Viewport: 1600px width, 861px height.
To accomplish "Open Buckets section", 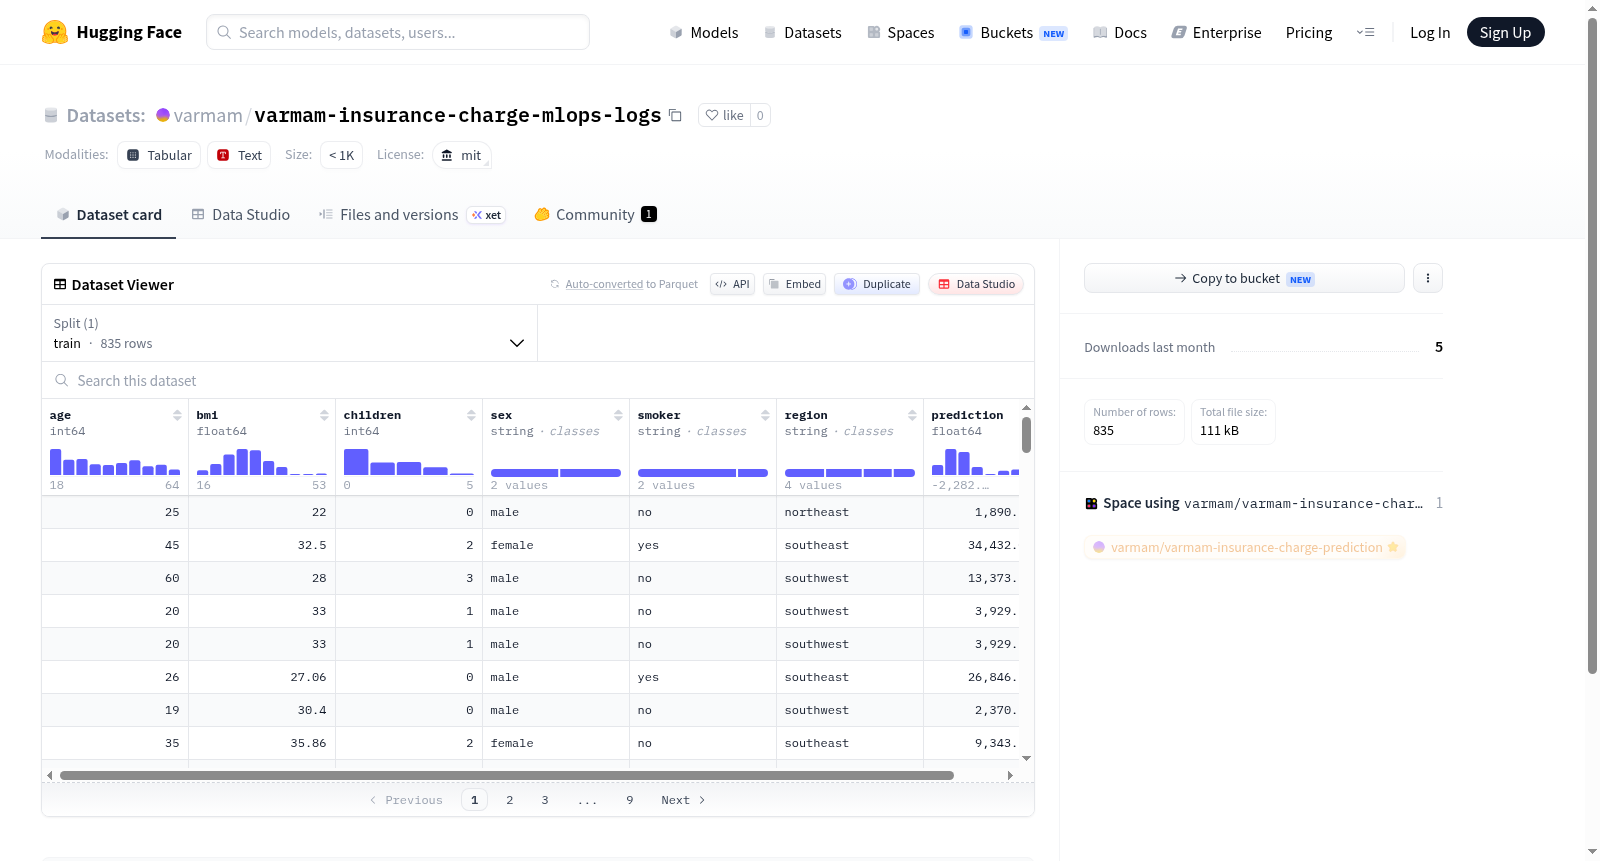I will 1013,32.
